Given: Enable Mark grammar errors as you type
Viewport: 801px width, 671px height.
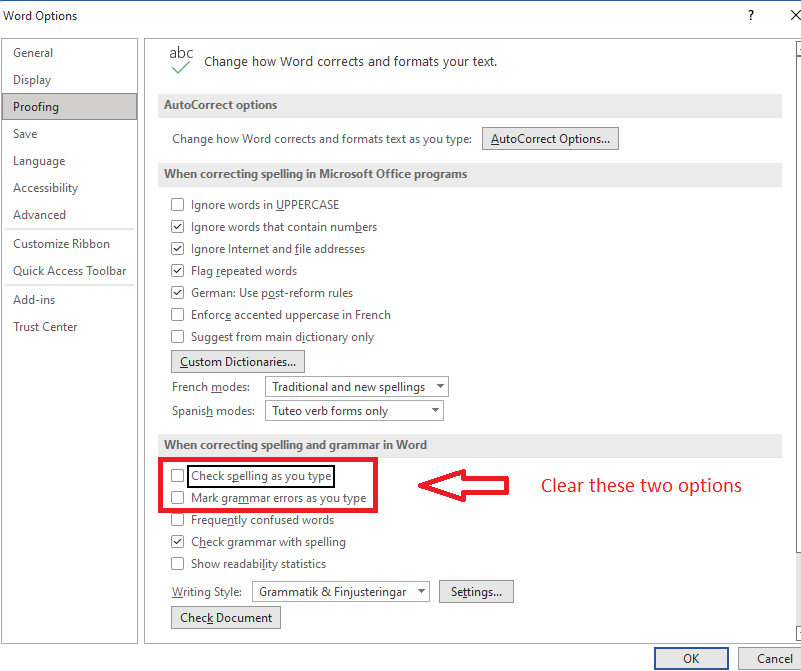Looking at the screenshot, I should click(178, 498).
